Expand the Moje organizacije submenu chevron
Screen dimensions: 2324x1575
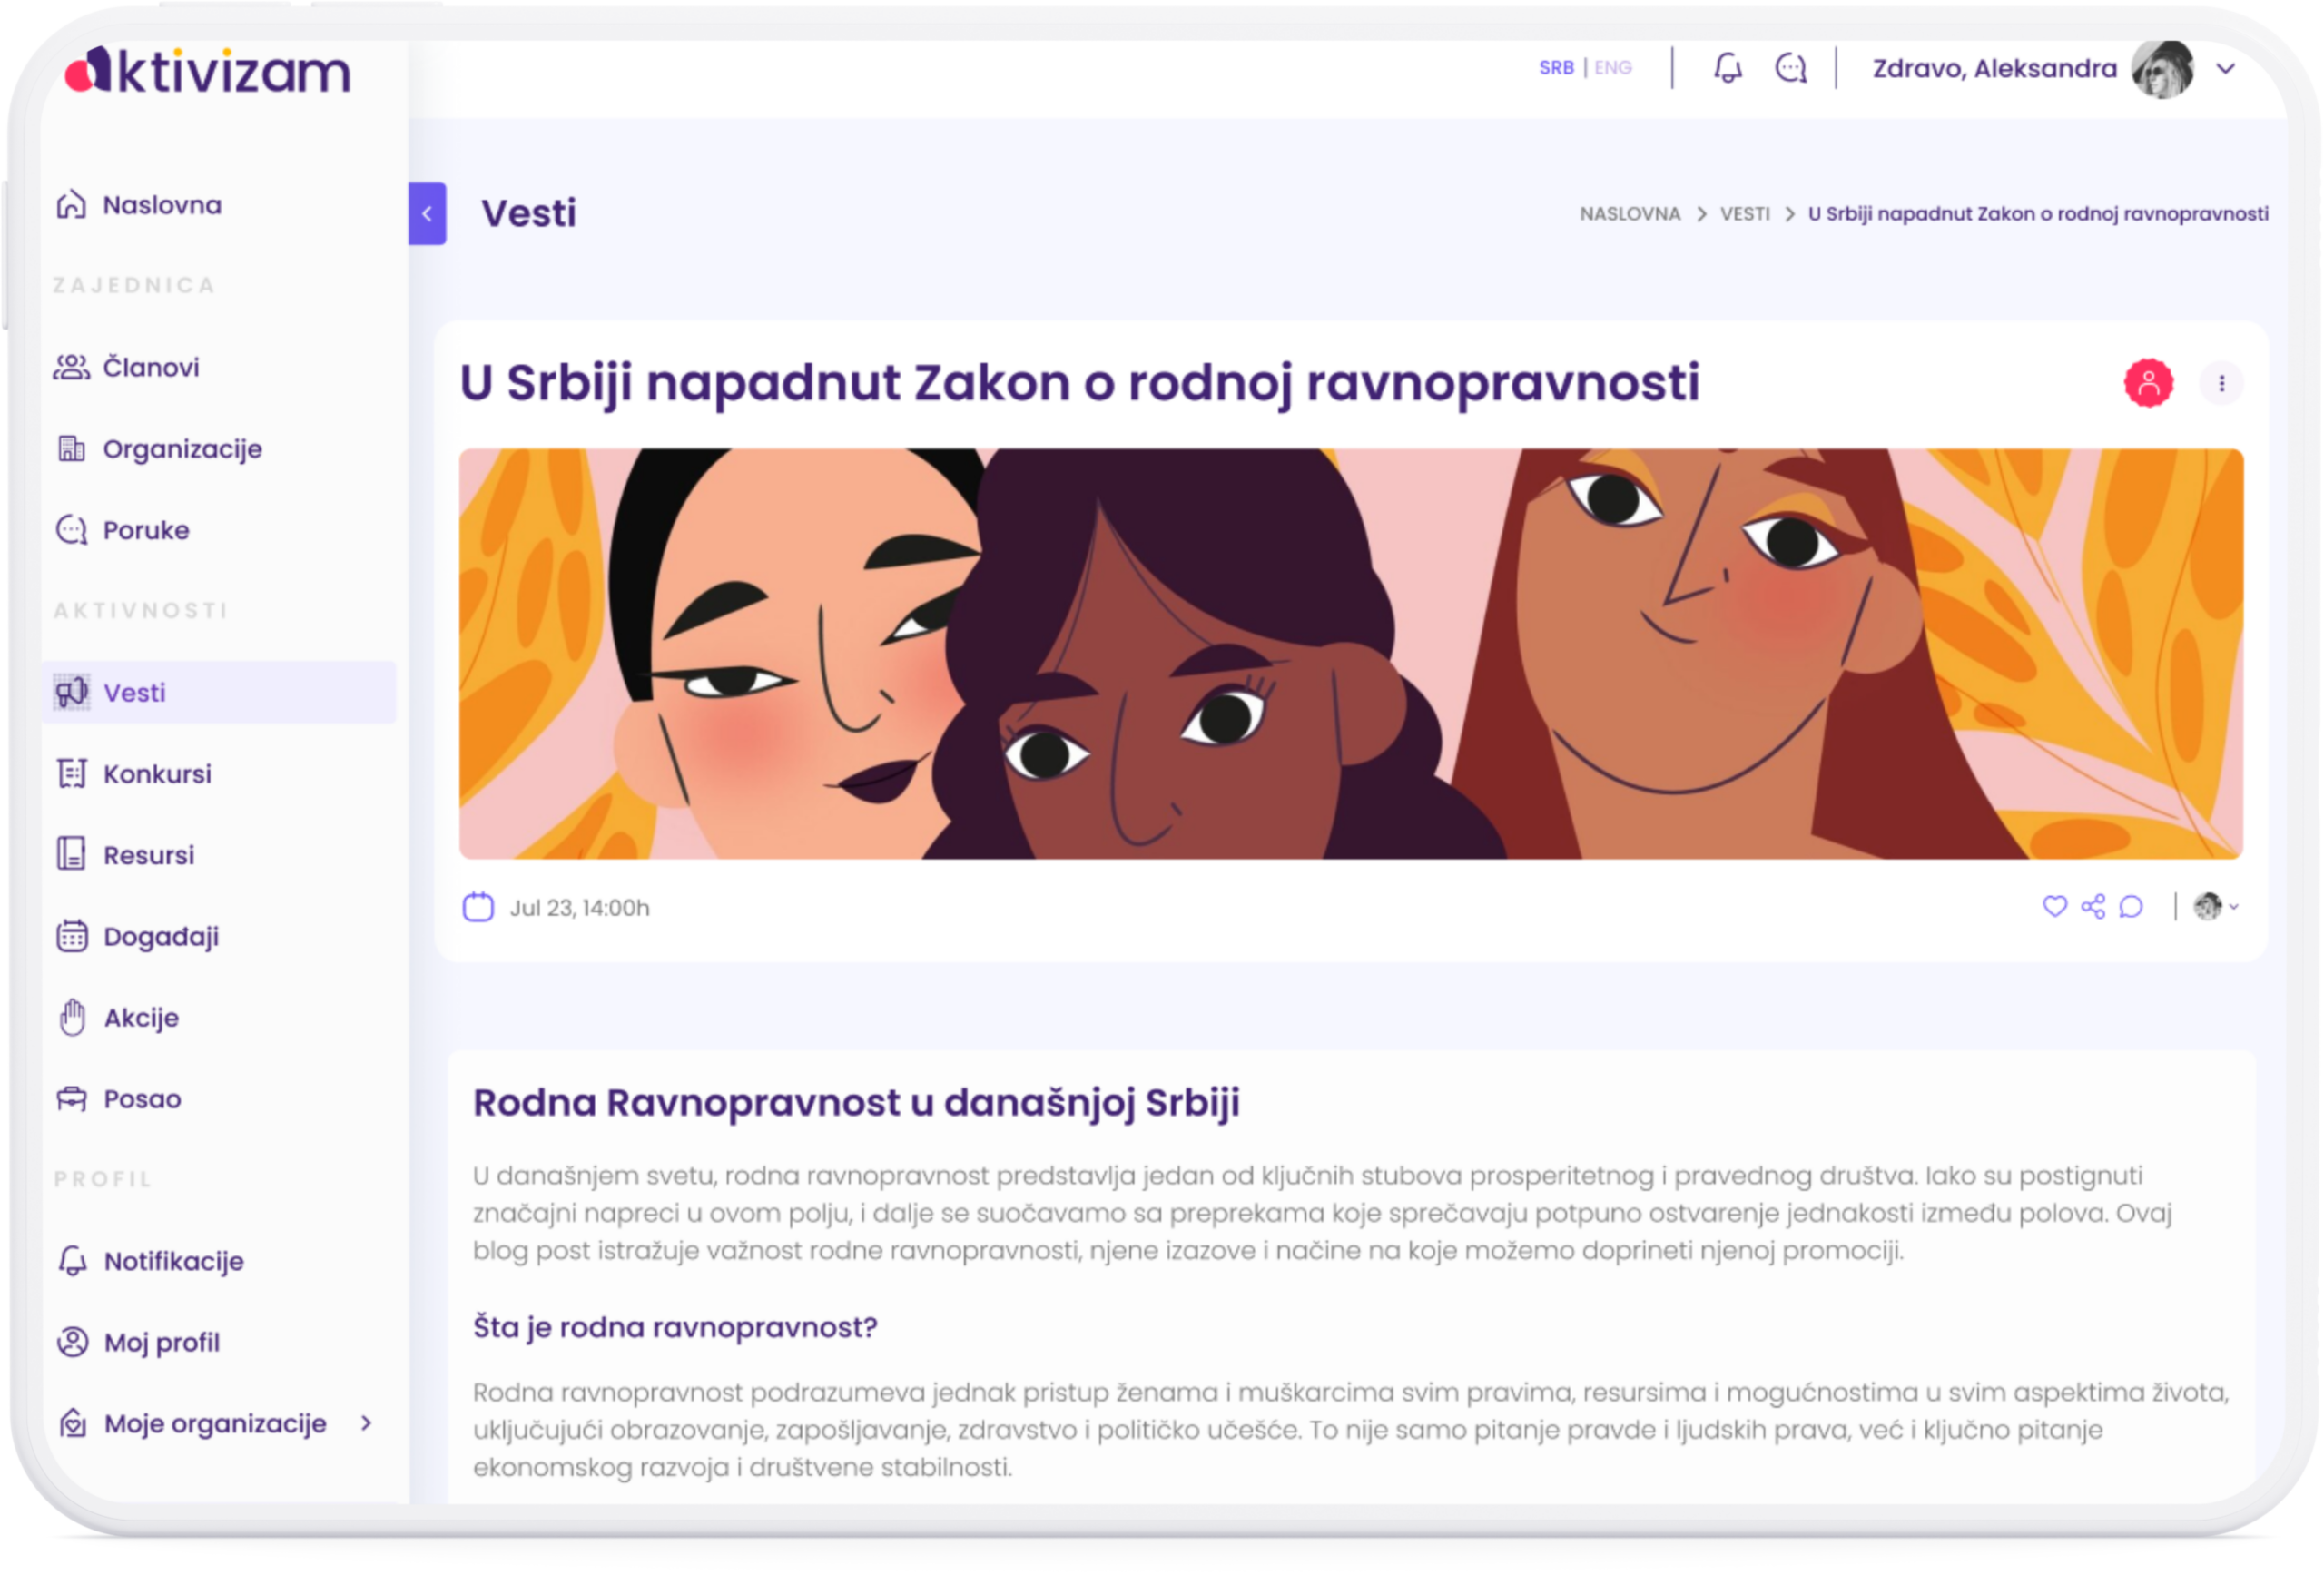366,1422
